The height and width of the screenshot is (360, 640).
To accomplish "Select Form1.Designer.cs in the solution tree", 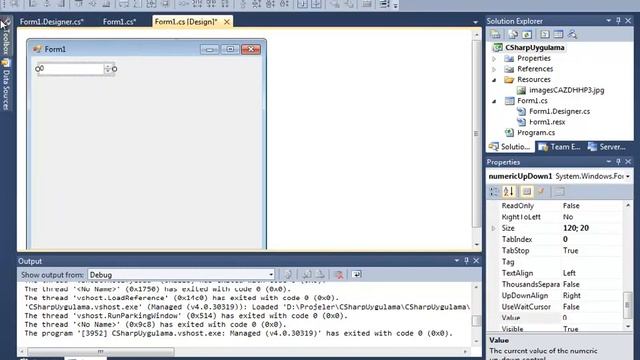I will point(559,111).
